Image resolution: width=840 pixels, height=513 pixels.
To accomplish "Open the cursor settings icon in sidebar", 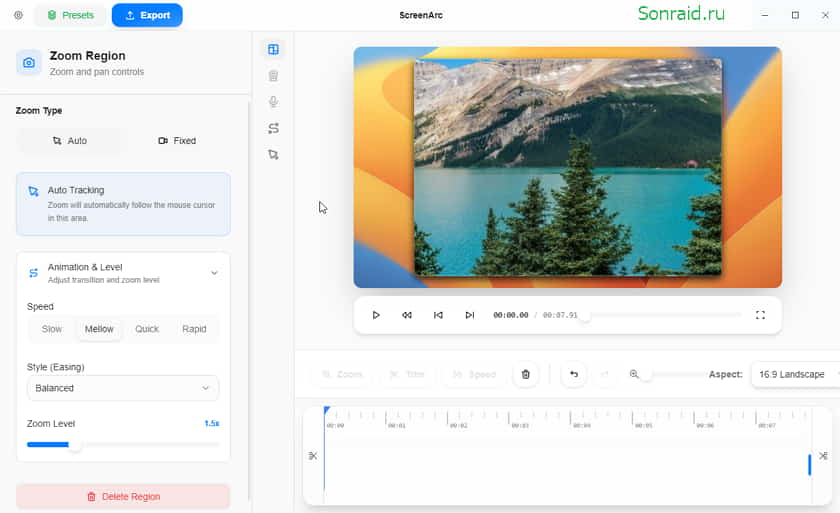I will tap(273, 155).
